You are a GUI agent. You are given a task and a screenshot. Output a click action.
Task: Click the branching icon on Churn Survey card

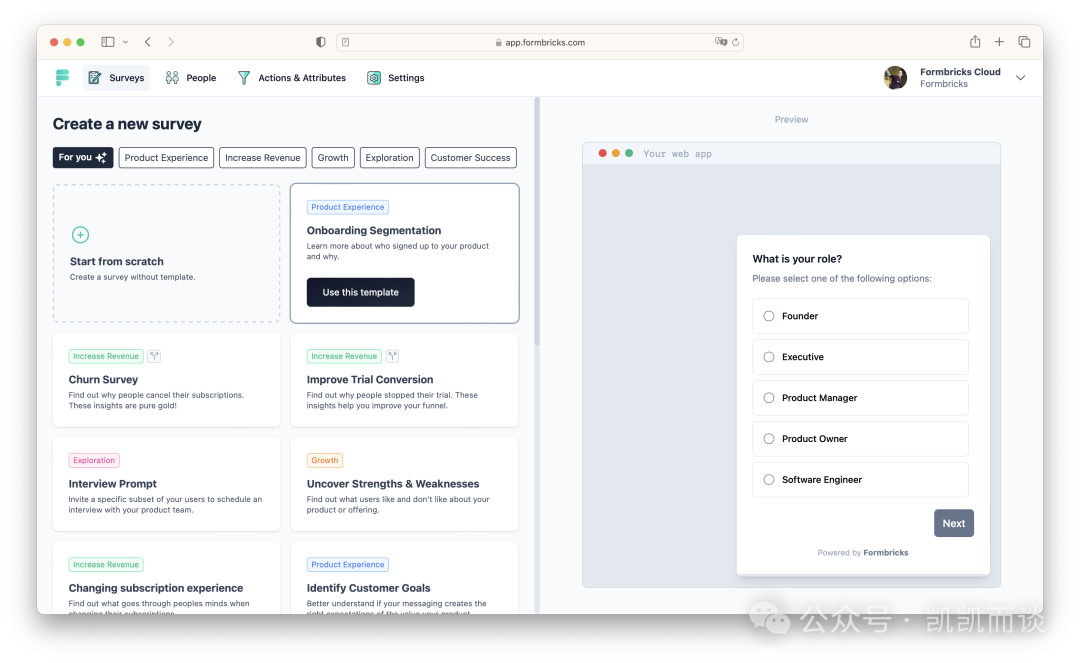click(154, 356)
